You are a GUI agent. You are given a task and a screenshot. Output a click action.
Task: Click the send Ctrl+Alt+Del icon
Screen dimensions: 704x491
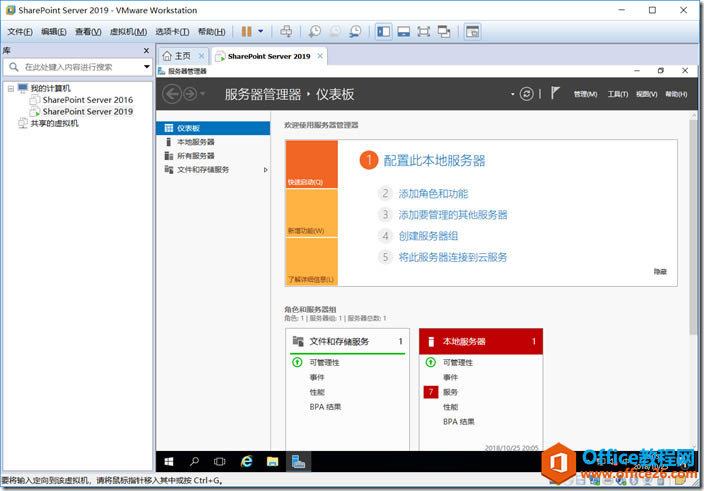pyautogui.click(x=286, y=31)
